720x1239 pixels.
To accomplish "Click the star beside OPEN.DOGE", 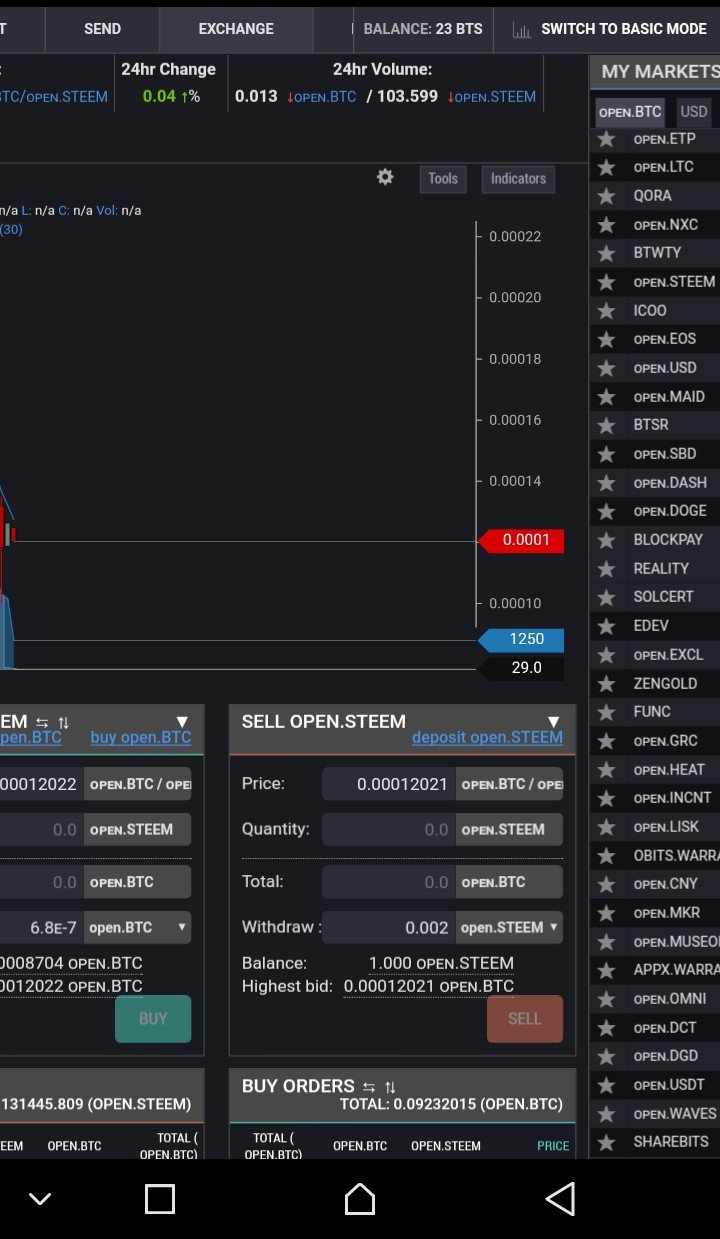I will 606,511.
